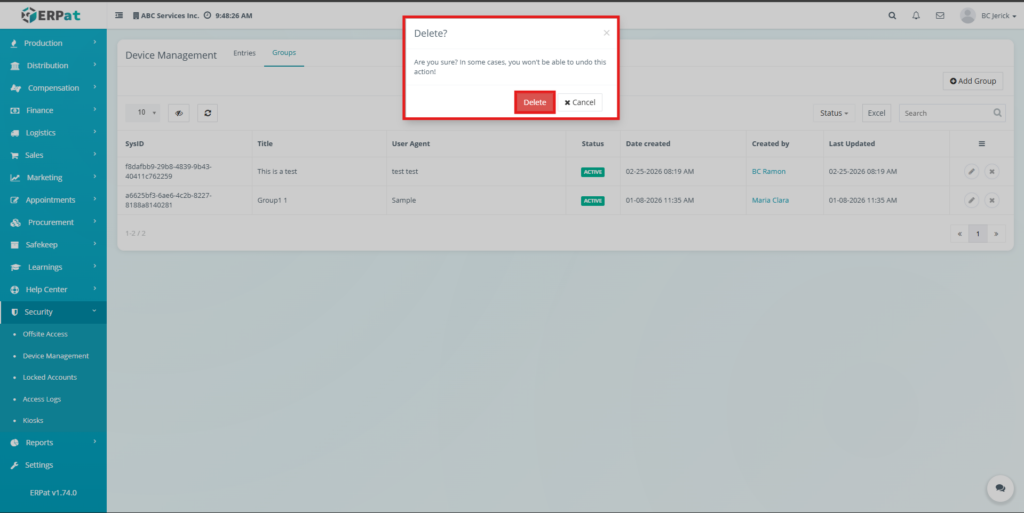Click the refresh table icon

(207, 113)
